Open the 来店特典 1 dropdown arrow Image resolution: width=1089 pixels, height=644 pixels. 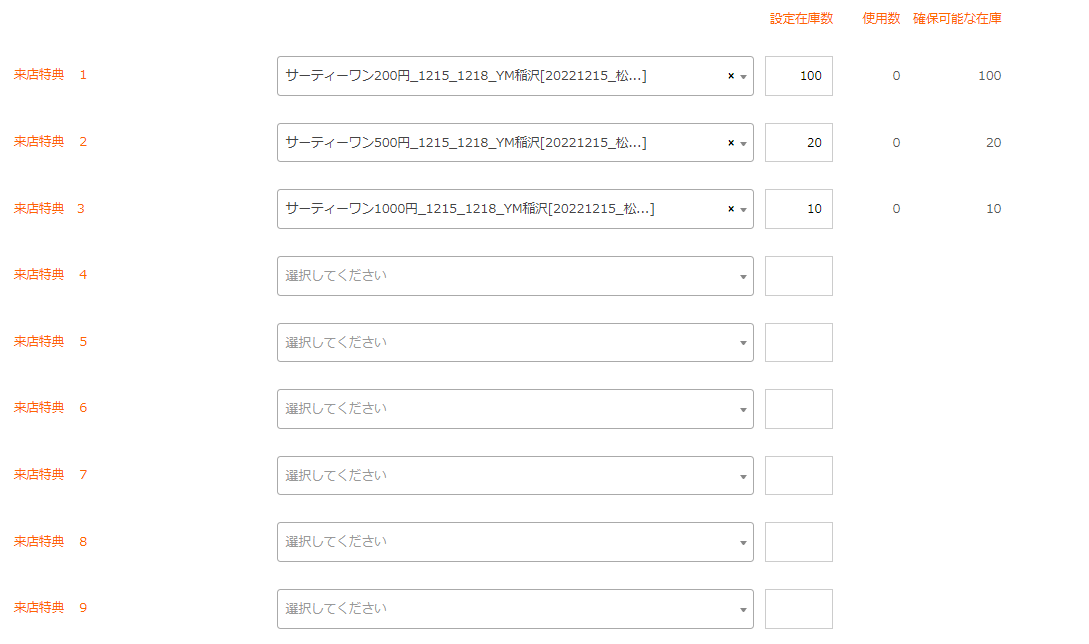(744, 76)
